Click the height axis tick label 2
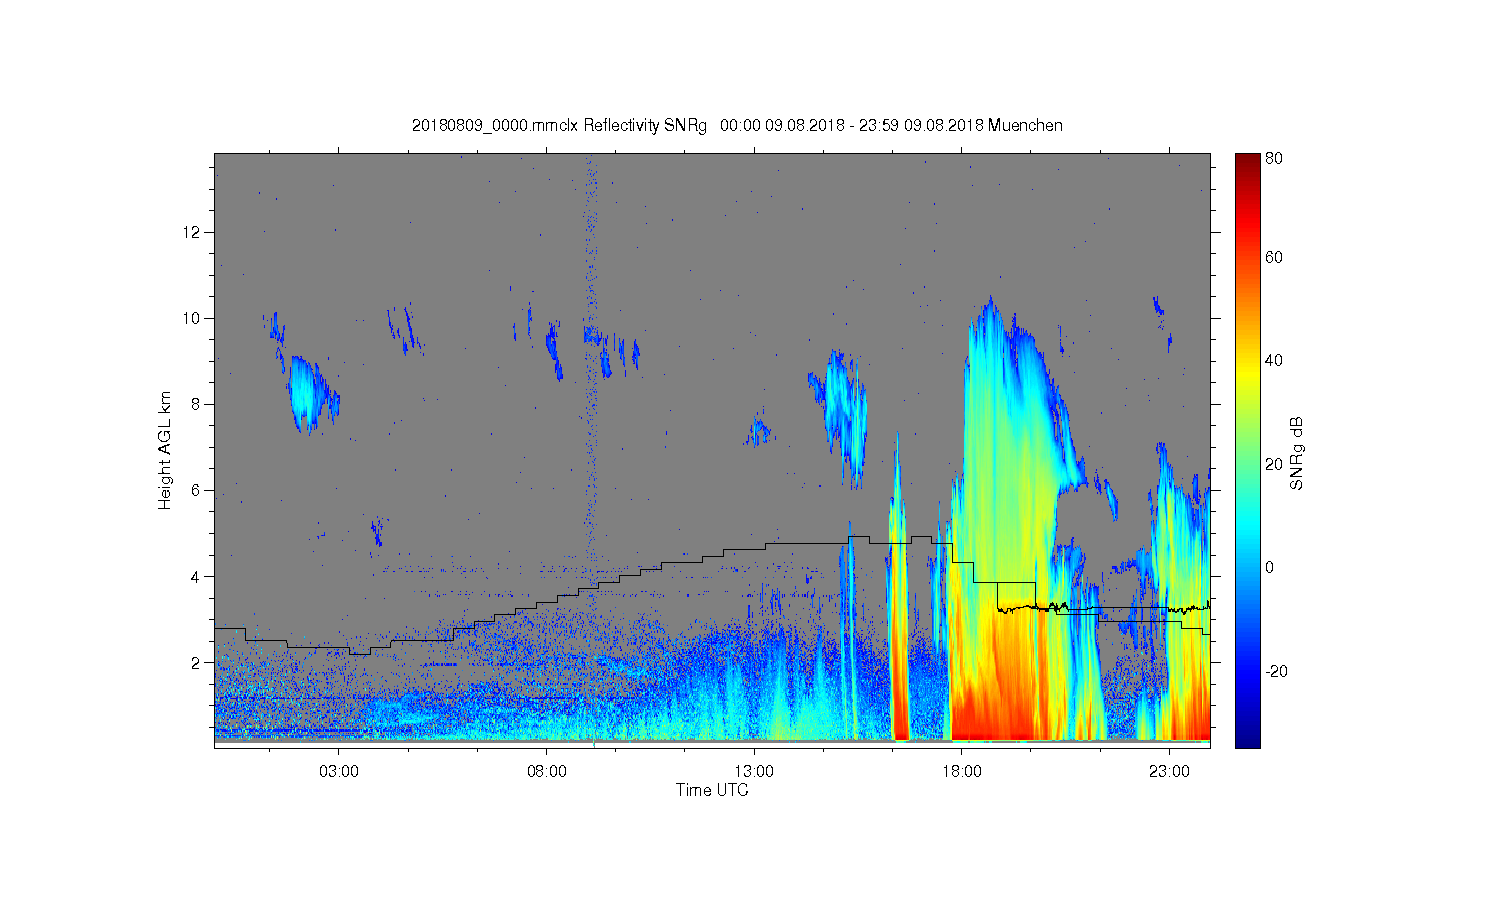This screenshot has width=1500, height=900. pos(197,662)
